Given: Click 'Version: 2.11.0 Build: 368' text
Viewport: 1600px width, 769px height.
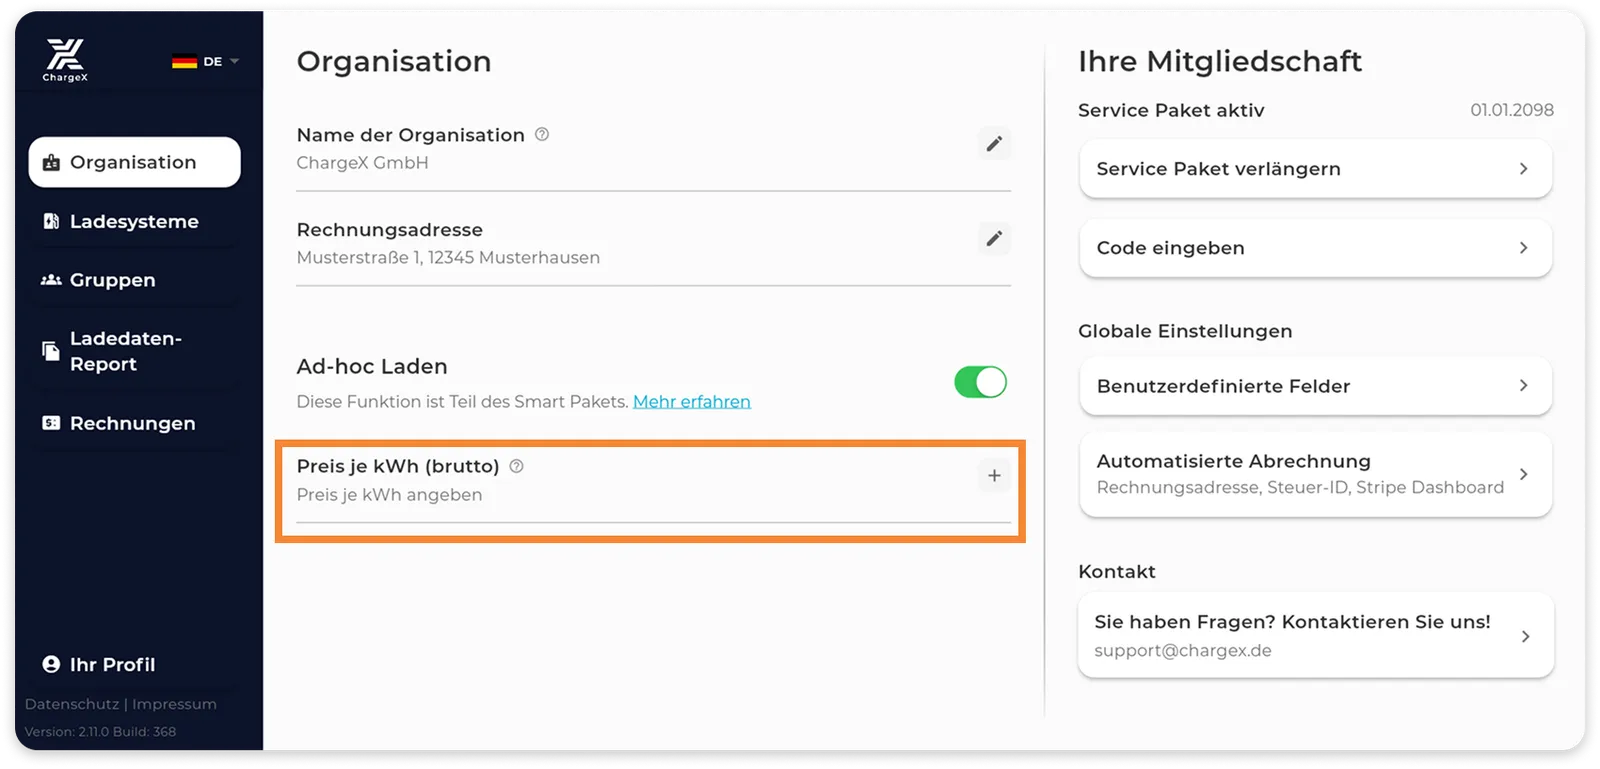Looking at the screenshot, I should pos(100,732).
